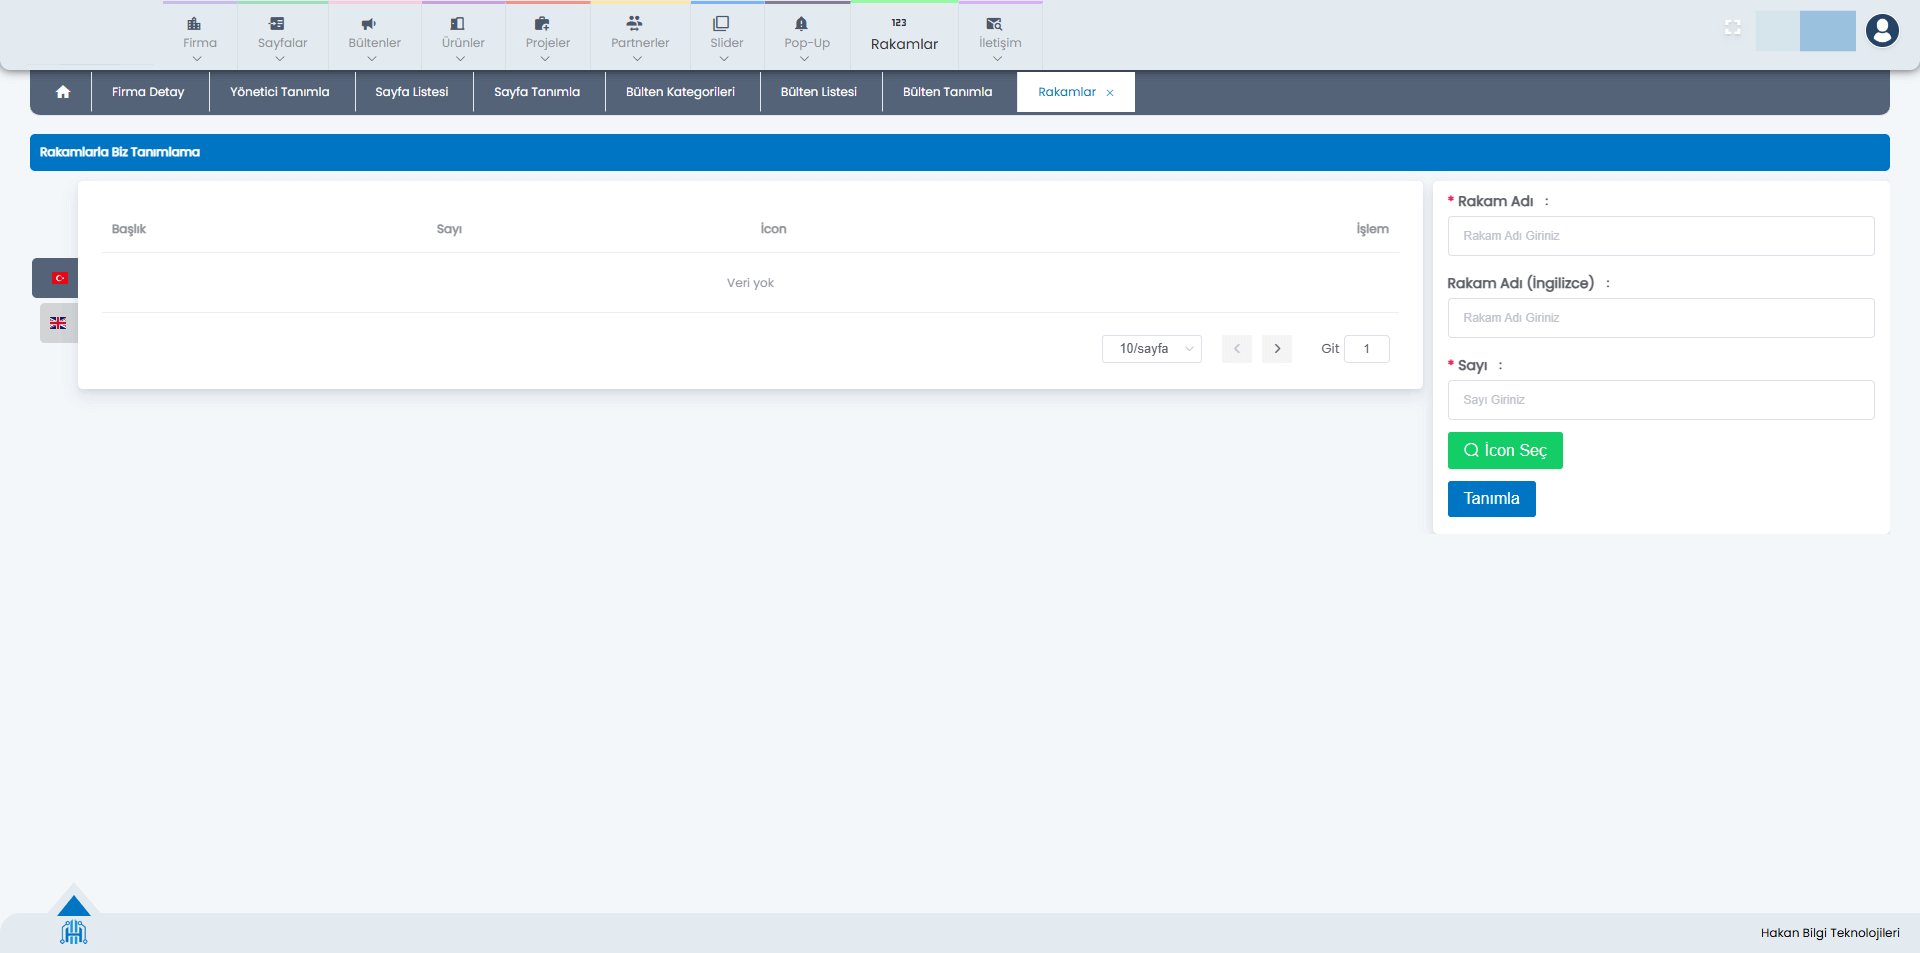This screenshot has width=1920, height=953.
Task: Switch to the Firma Detay tab
Action: click(x=148, y=92)
